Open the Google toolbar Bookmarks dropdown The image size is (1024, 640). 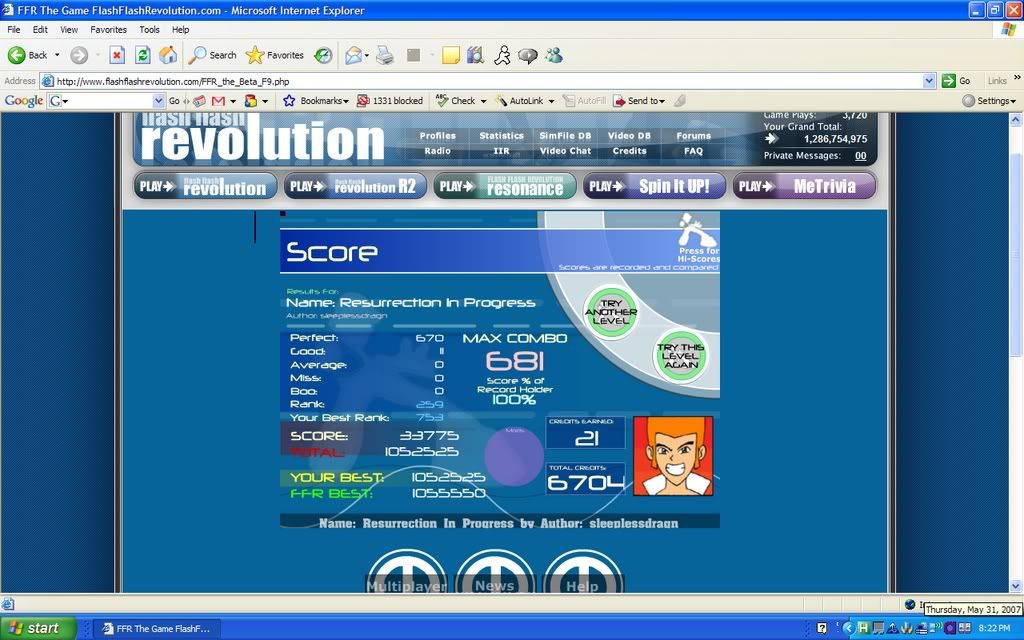[x=315, y=101]
